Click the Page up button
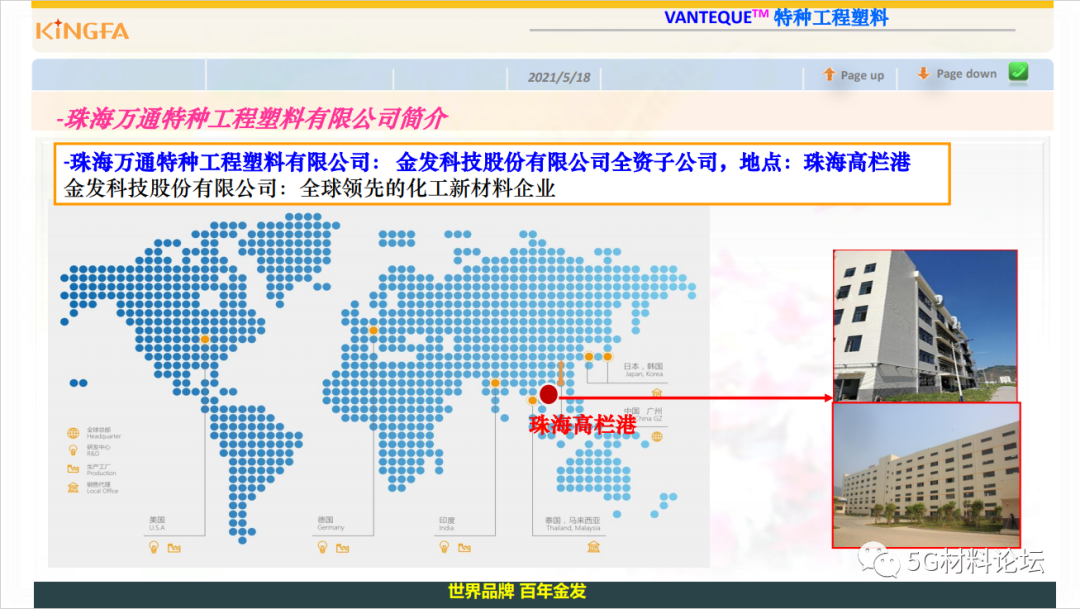 tap(853, 75)
